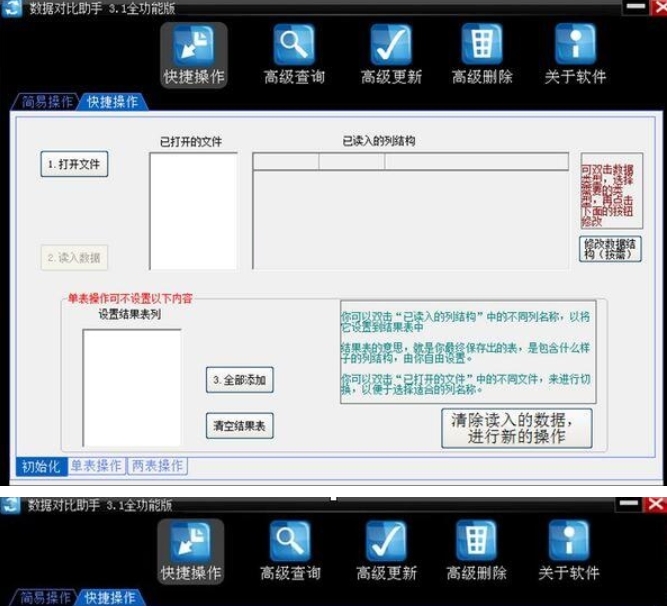667x606 pixels.
Task: Click inside 设置结果表列 list box
Action: click(132, 387)
